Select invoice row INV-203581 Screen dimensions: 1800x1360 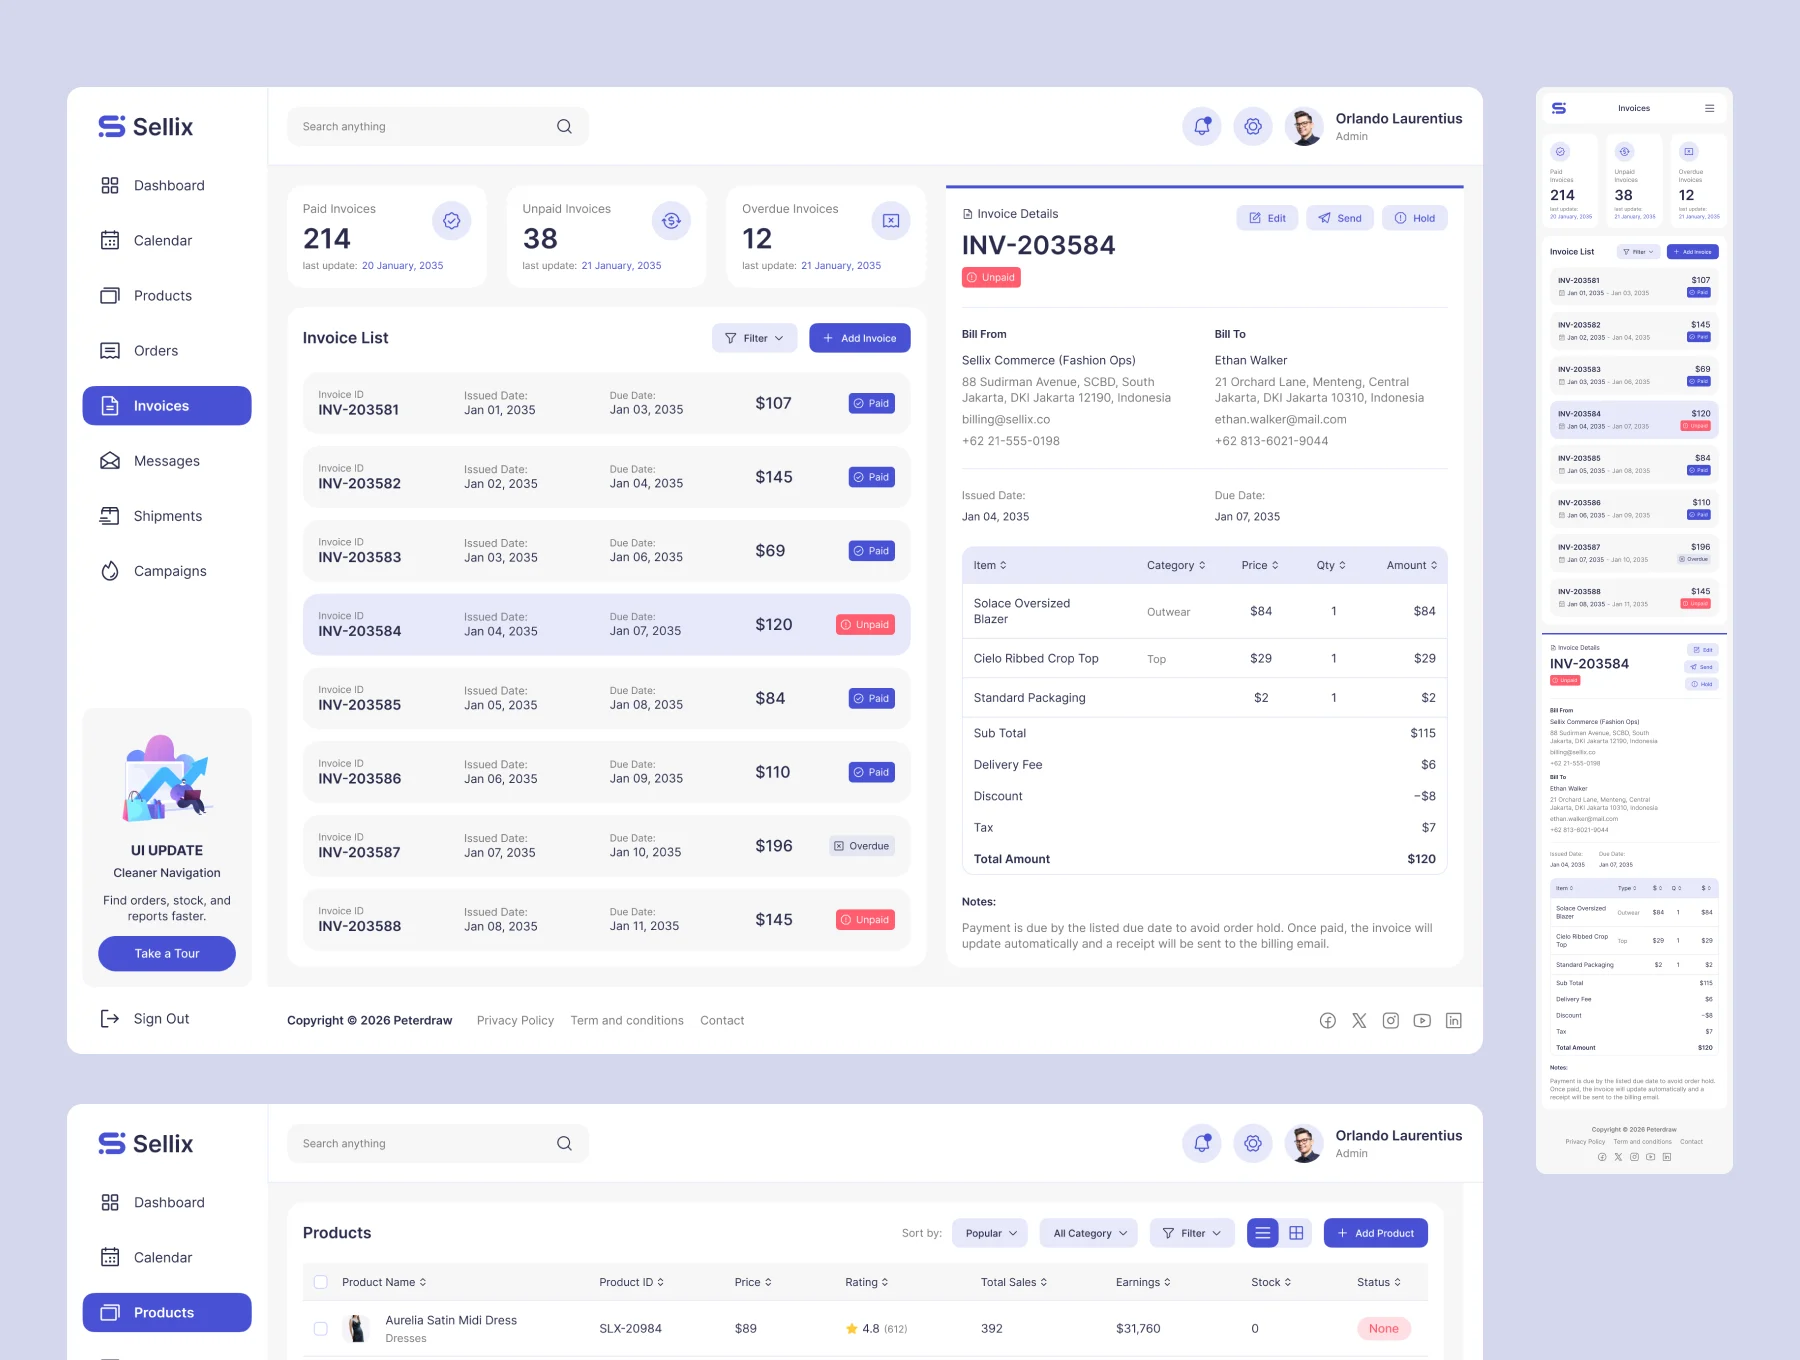pyautogui.click(x=607, y=403)
